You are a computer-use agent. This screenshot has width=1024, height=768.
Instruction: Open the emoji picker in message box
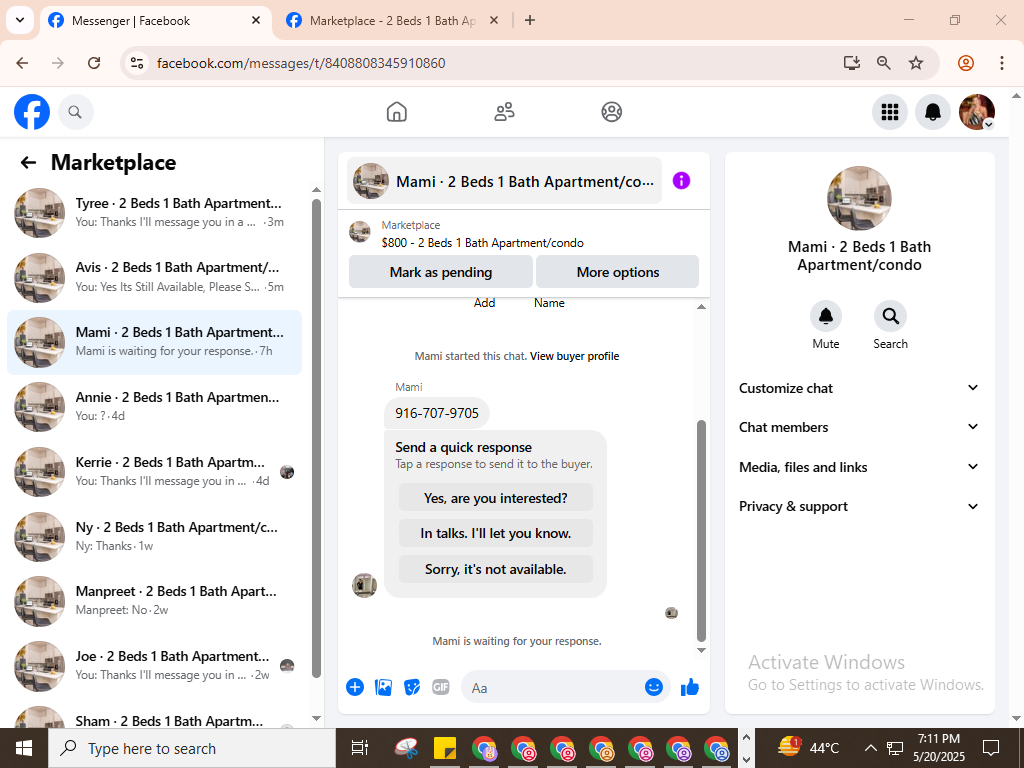(654, 687)
